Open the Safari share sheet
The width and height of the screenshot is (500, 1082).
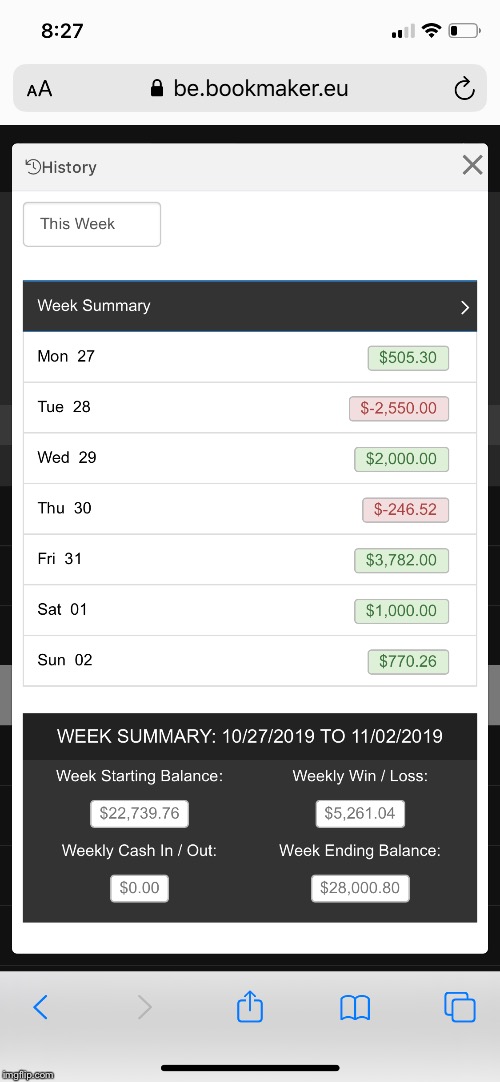(250, 1005)
